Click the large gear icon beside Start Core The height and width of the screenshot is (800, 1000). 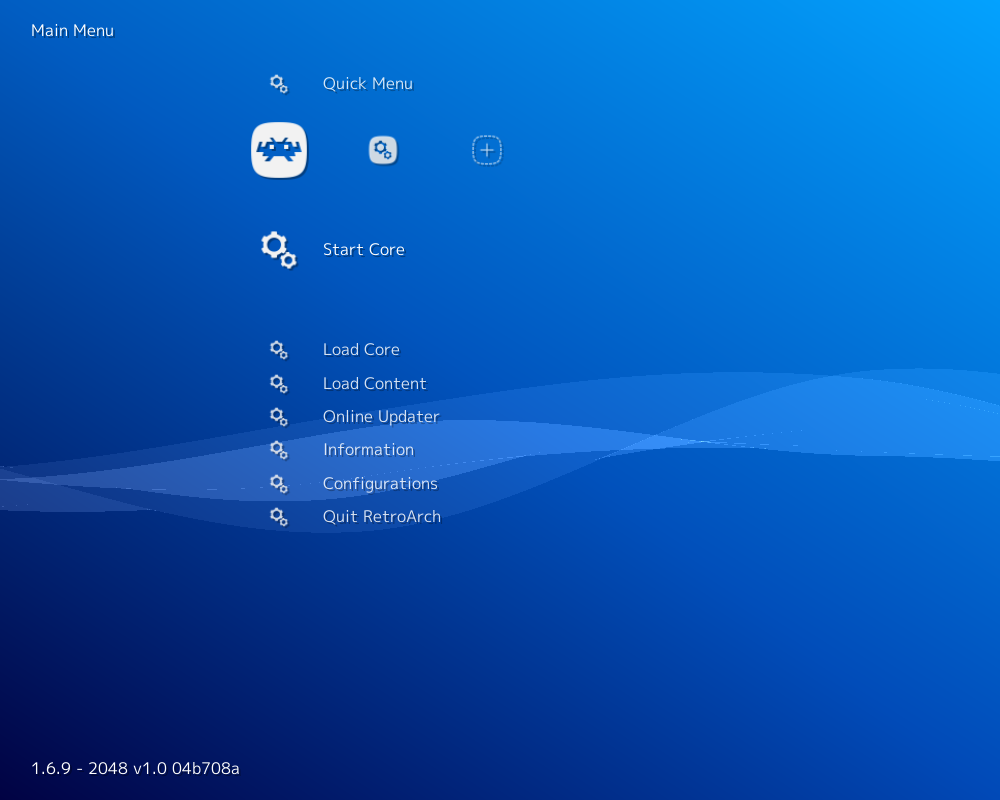click(x=279, y=249)
